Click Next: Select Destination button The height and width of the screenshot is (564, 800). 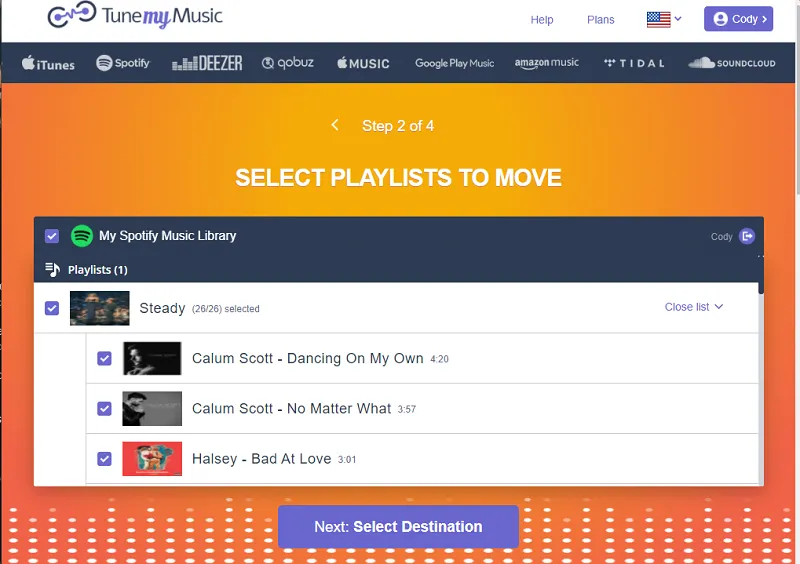[x=398, y=526]
